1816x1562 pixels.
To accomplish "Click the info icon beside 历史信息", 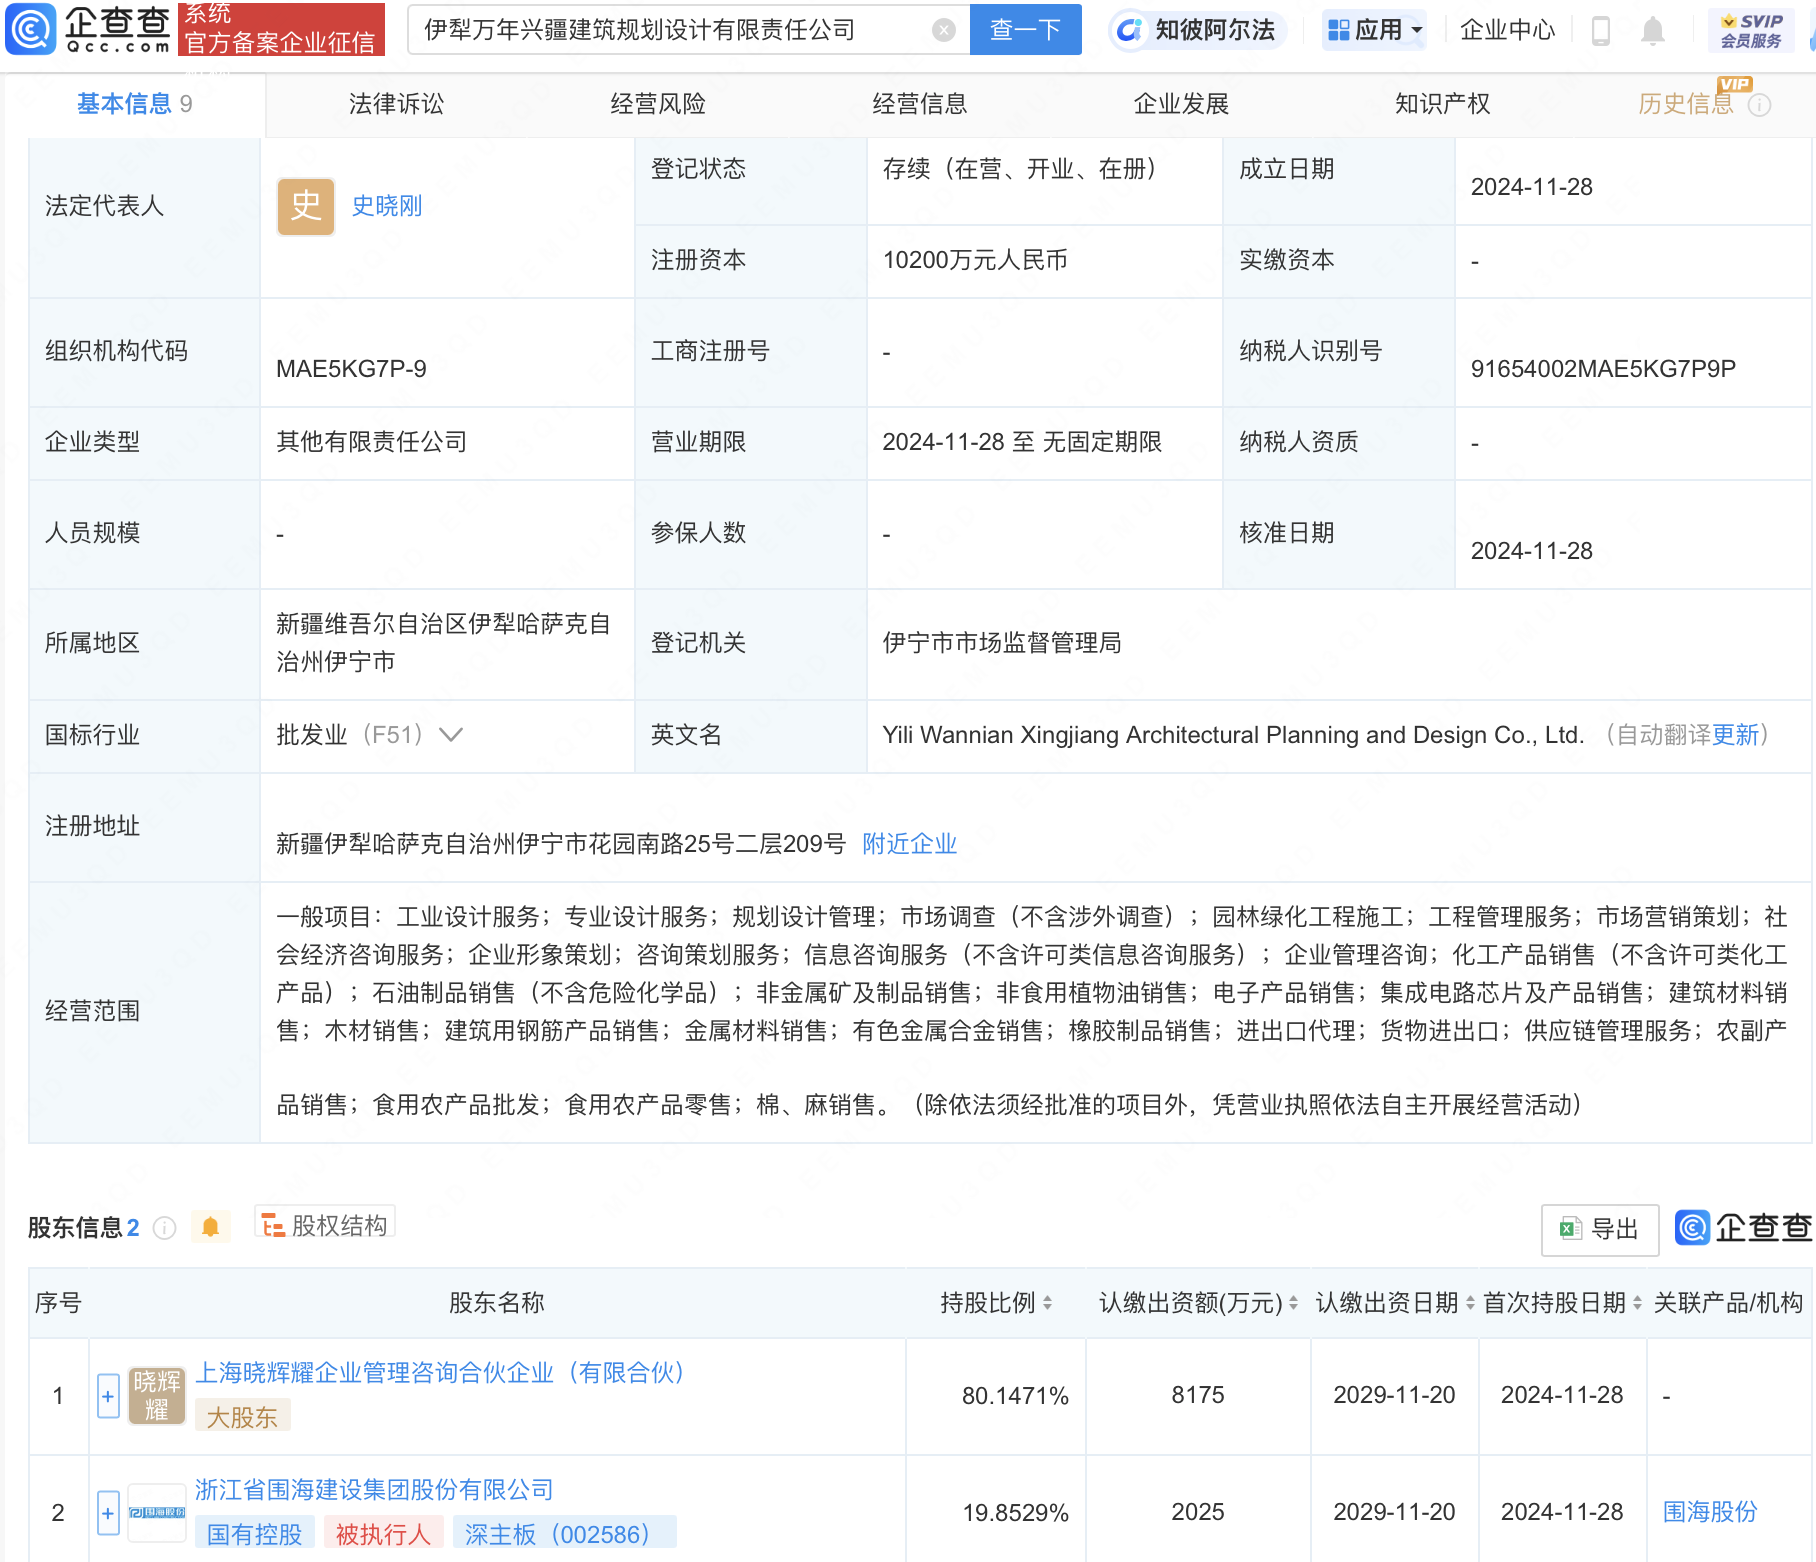I will [x=1760, y=105].
